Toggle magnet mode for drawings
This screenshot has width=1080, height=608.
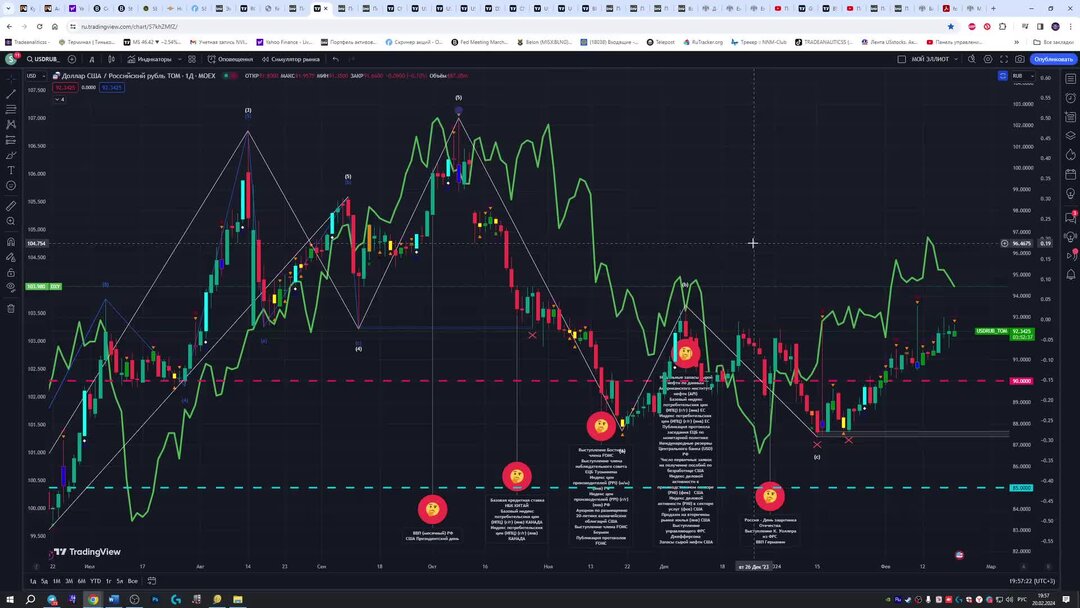[x=10, y=242]
